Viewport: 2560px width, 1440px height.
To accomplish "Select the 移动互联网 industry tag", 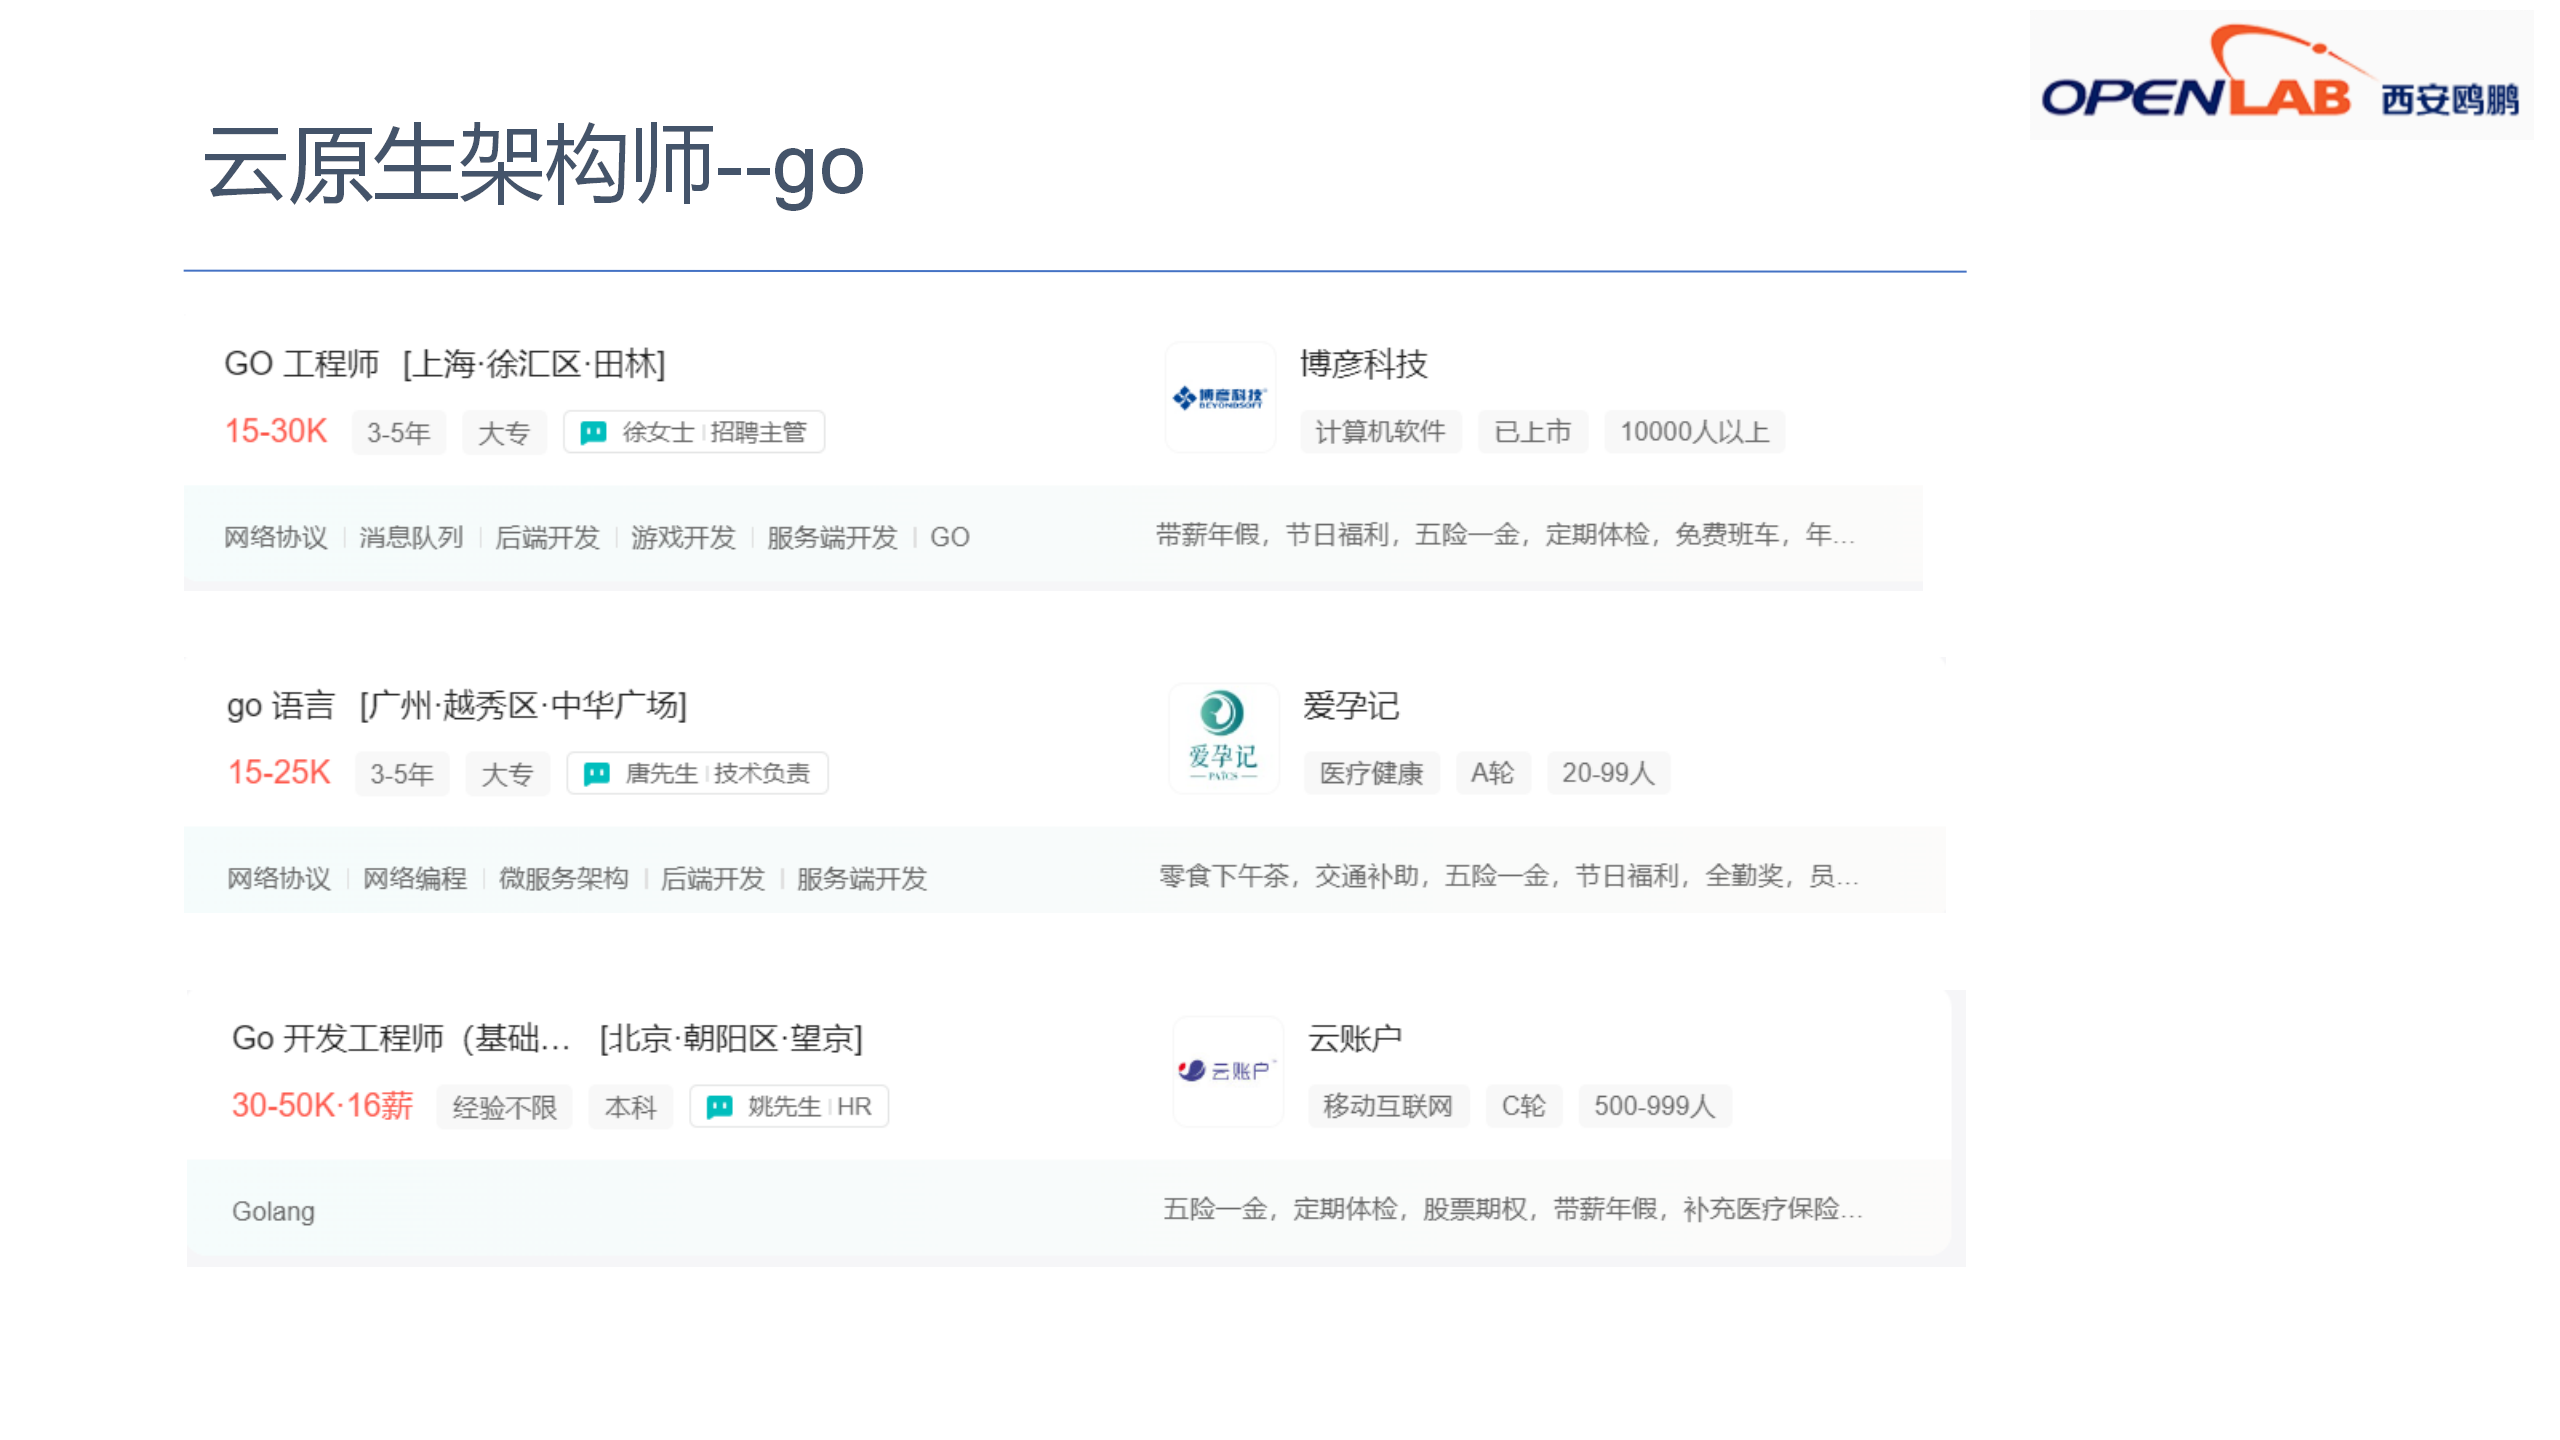I will (1387, 1106).
